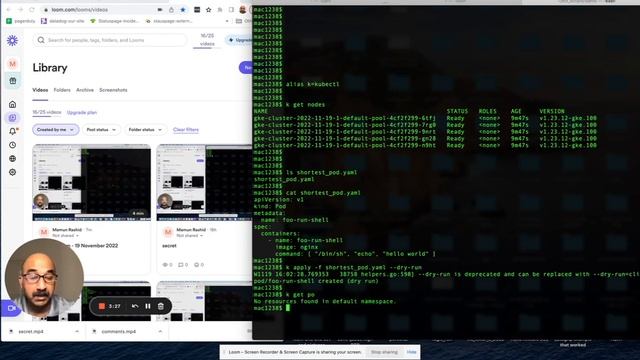The image size is (640, 360).
Task: Click the purple New video button
Action: tap(246, 68)
